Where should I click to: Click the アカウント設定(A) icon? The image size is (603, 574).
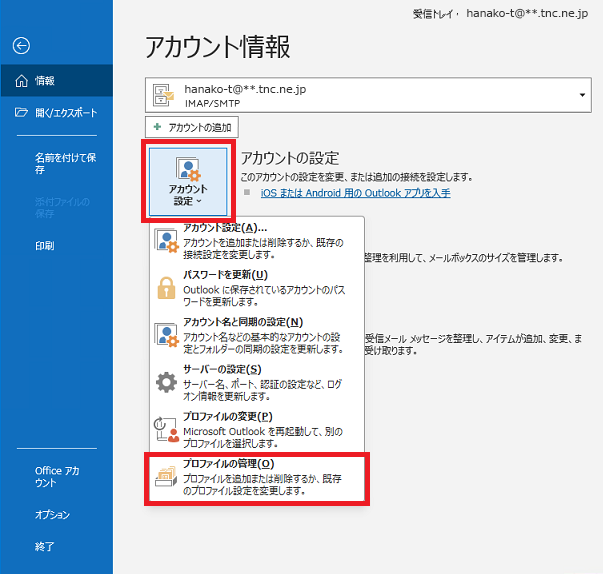point(165,240)
